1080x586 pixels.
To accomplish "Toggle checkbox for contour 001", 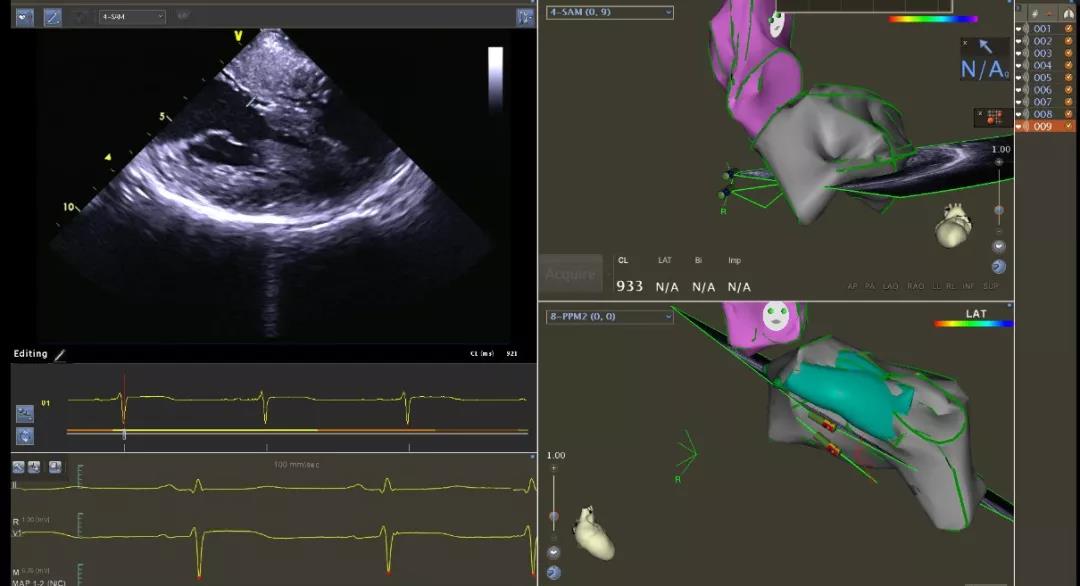I will (1069, 29).
